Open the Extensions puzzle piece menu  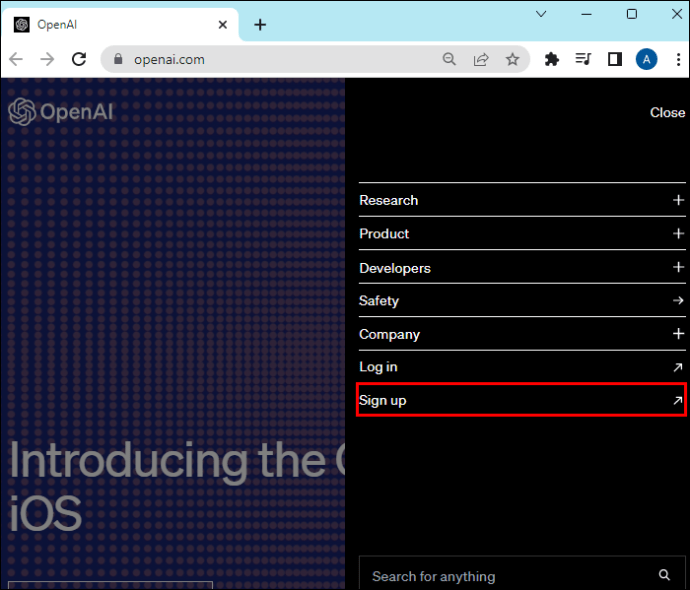coord(551,59)
